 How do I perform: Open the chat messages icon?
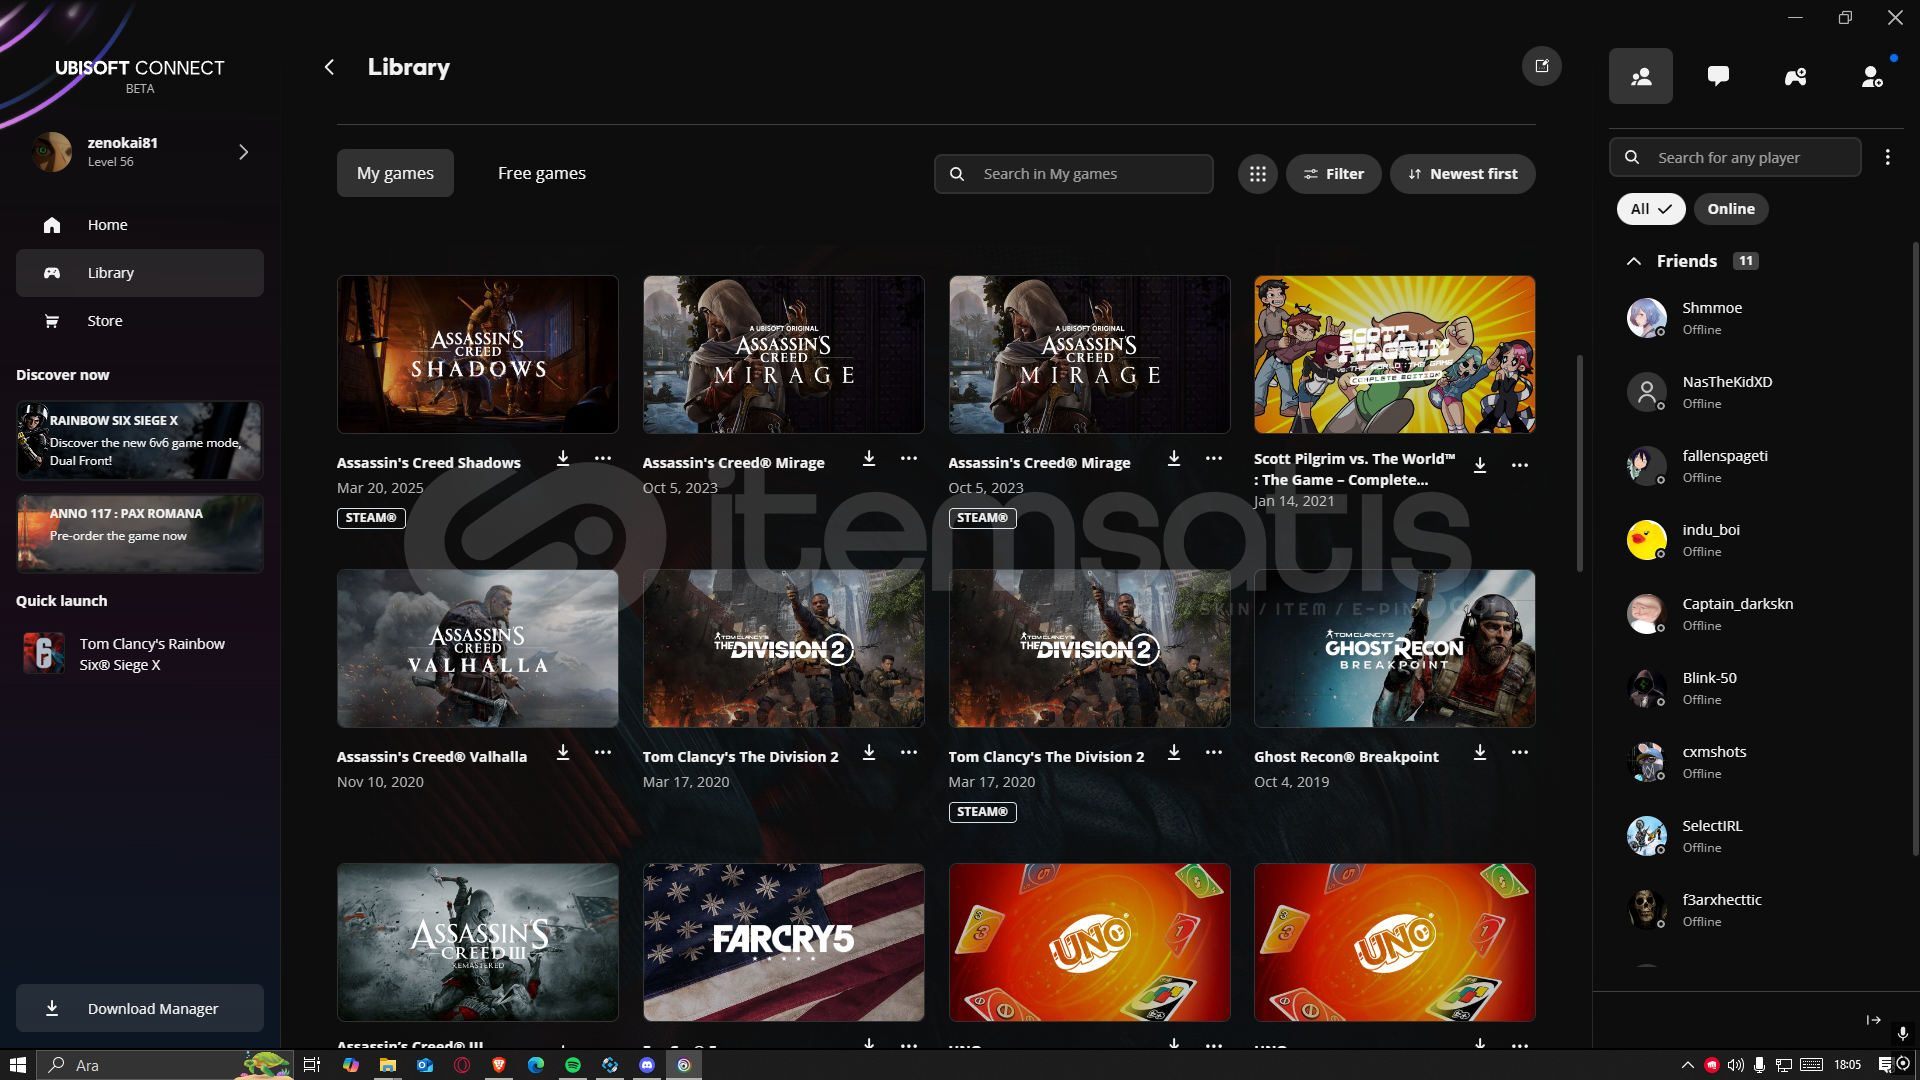[x=1718, y=76]
